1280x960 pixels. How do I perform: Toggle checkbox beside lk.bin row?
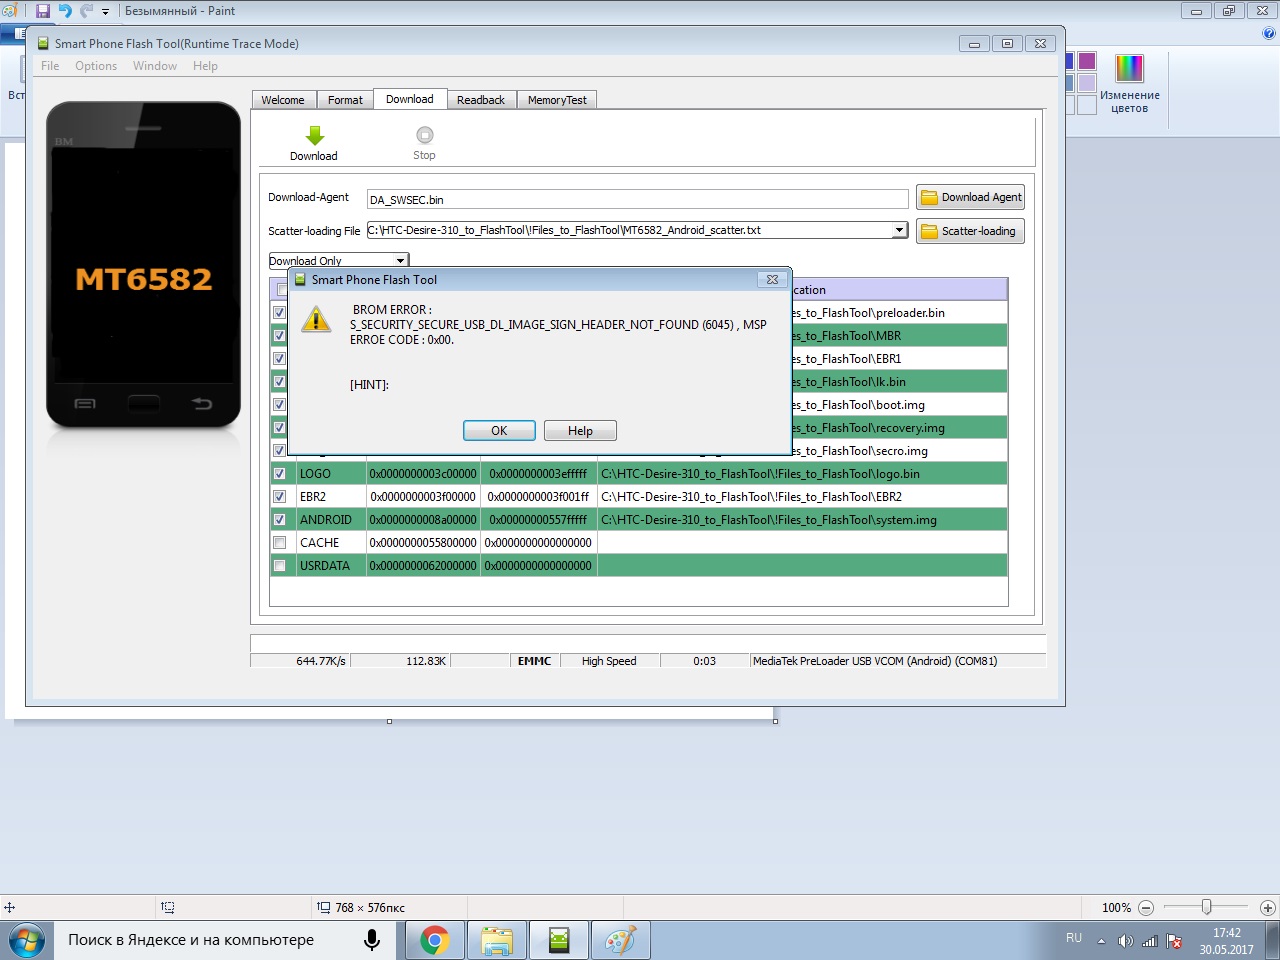pos(279,382)
